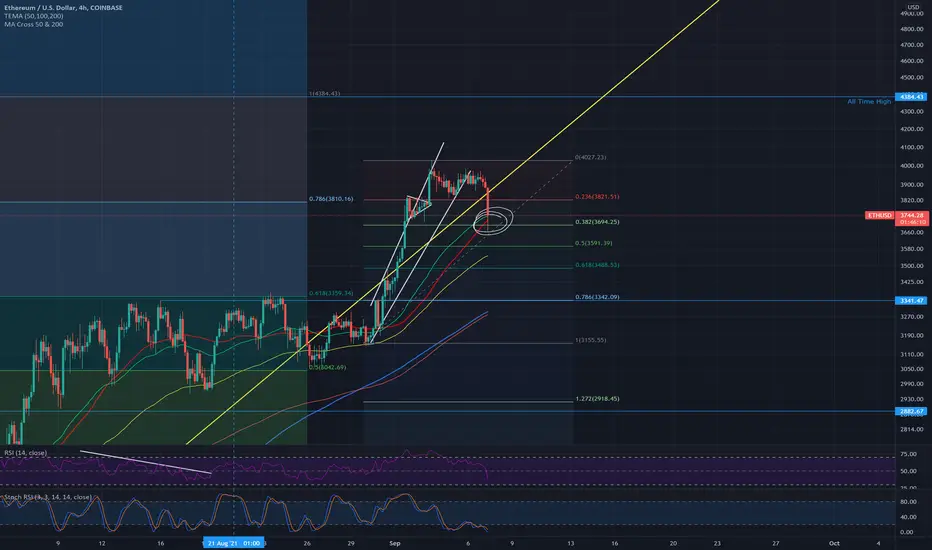
Task: Select the Fib label 0.786(3342.09)
Action: click(x=597, y=297)
